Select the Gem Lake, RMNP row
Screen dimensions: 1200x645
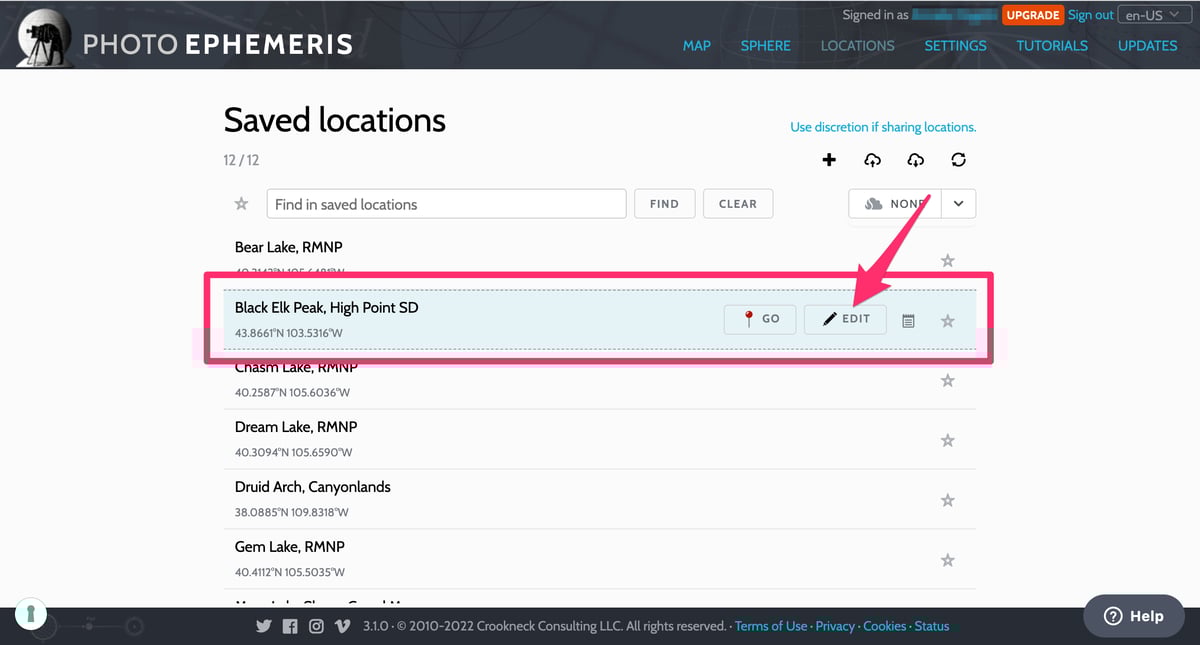click(600, 559)
